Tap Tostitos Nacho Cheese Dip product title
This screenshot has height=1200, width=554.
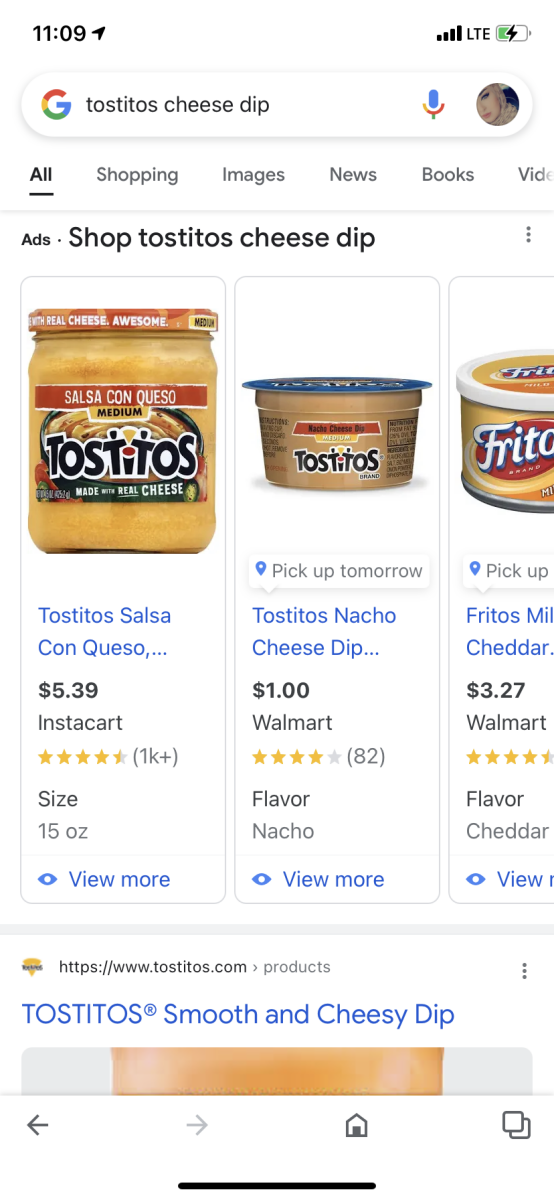[x=324, y=631]
